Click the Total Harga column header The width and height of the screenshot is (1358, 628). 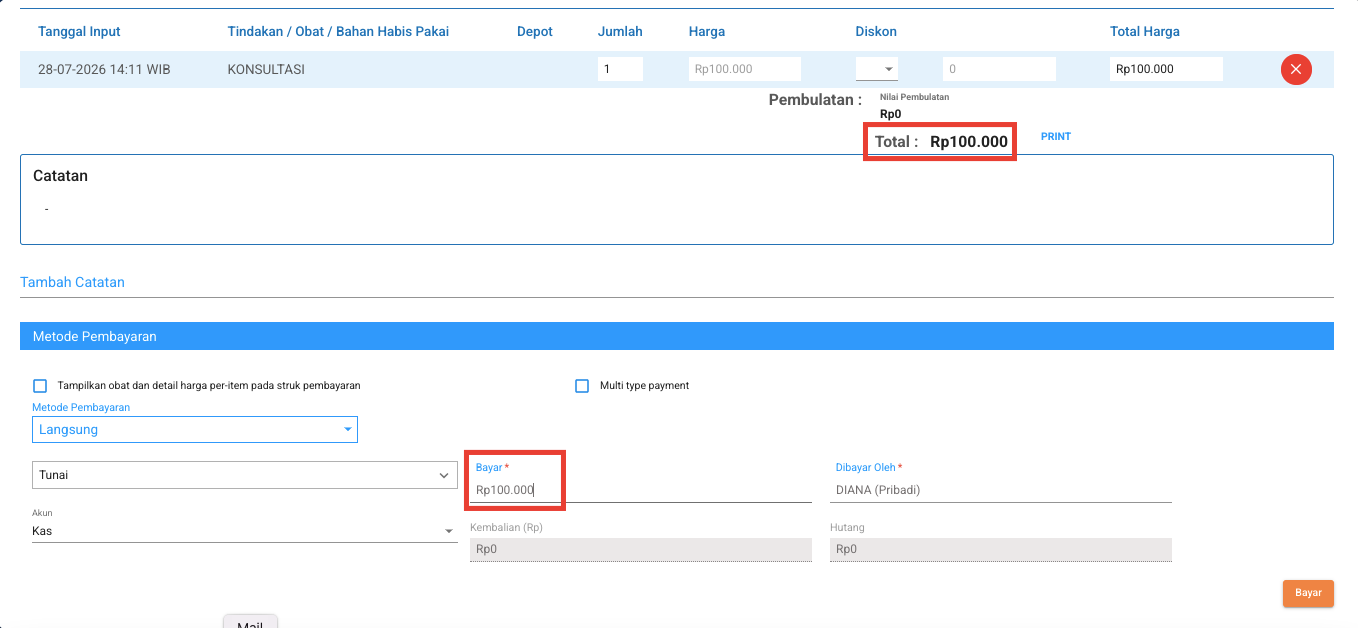pyautogui.click(x=1145, y=32)
